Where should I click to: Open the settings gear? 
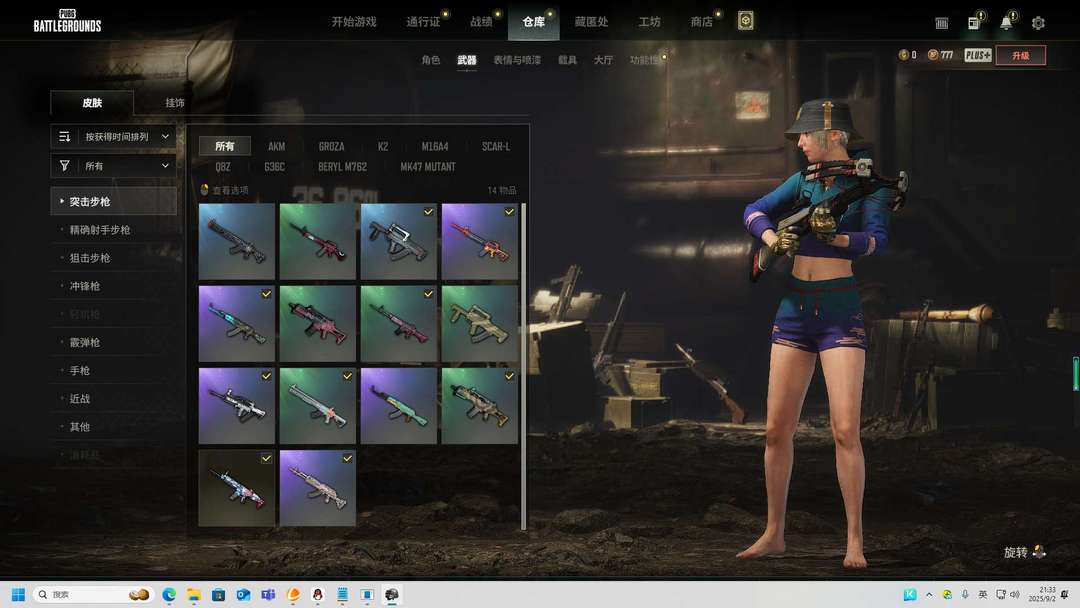(1038, 23)
